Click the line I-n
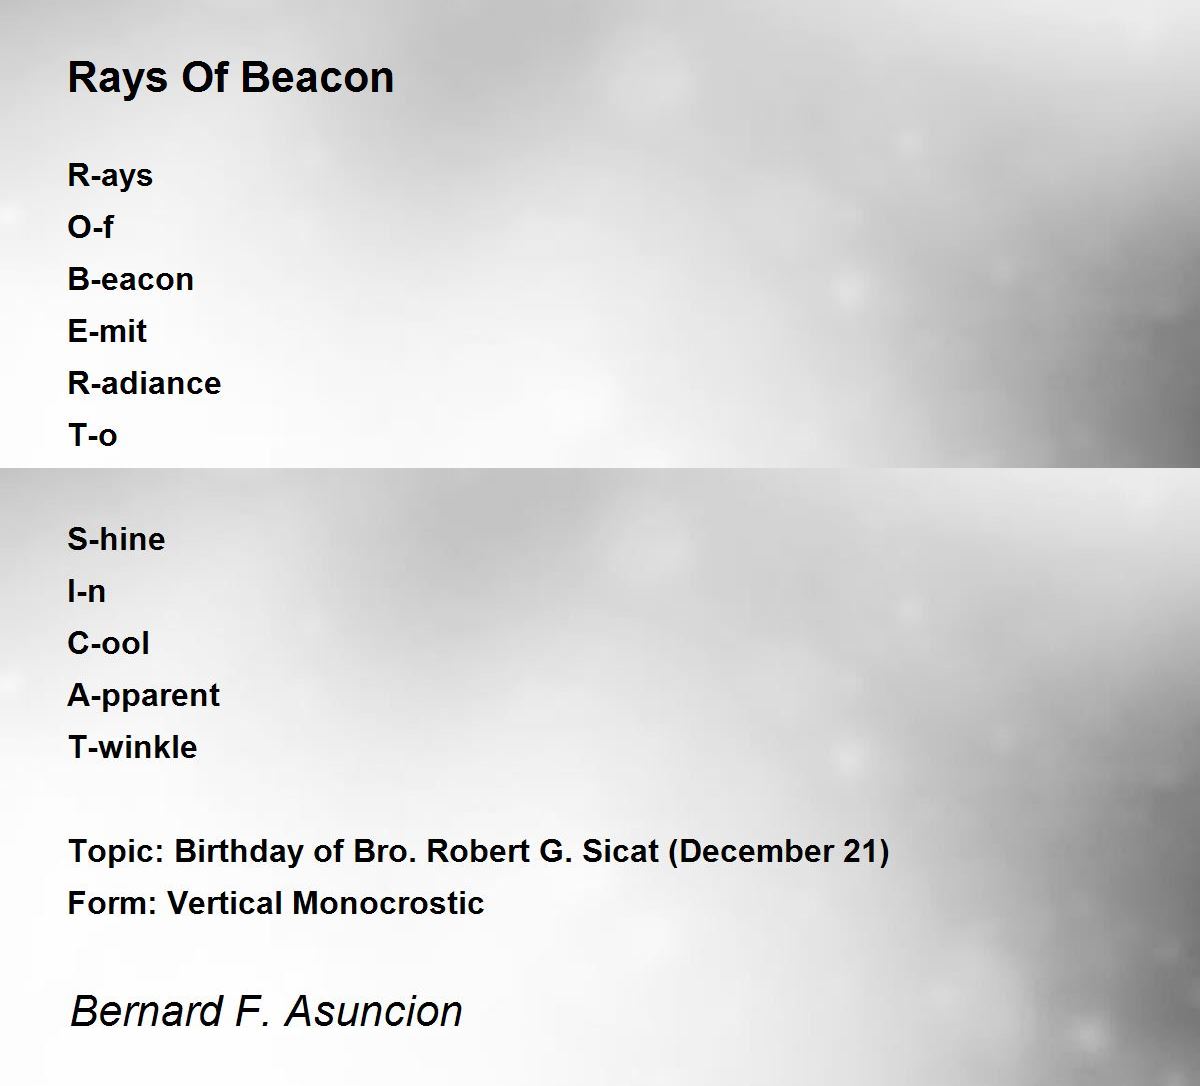 (x=87, y=591)
